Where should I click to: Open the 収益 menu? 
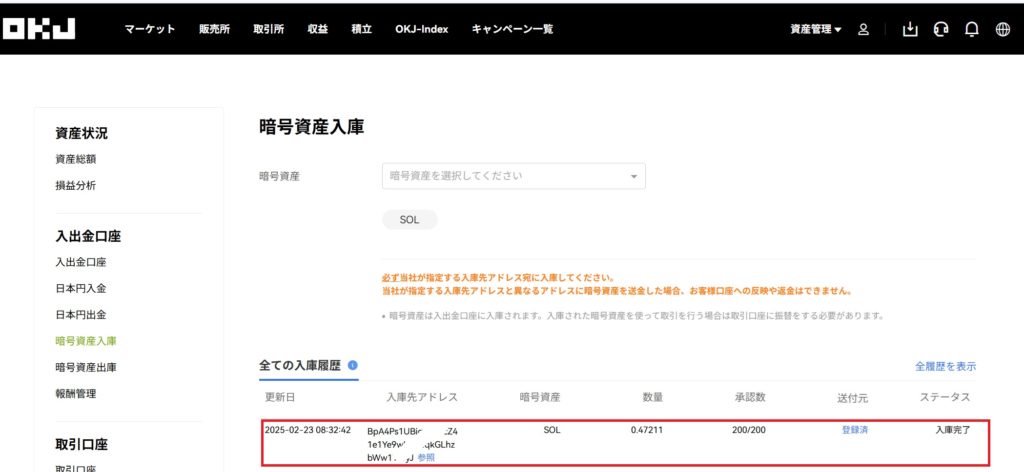[317, 29]
